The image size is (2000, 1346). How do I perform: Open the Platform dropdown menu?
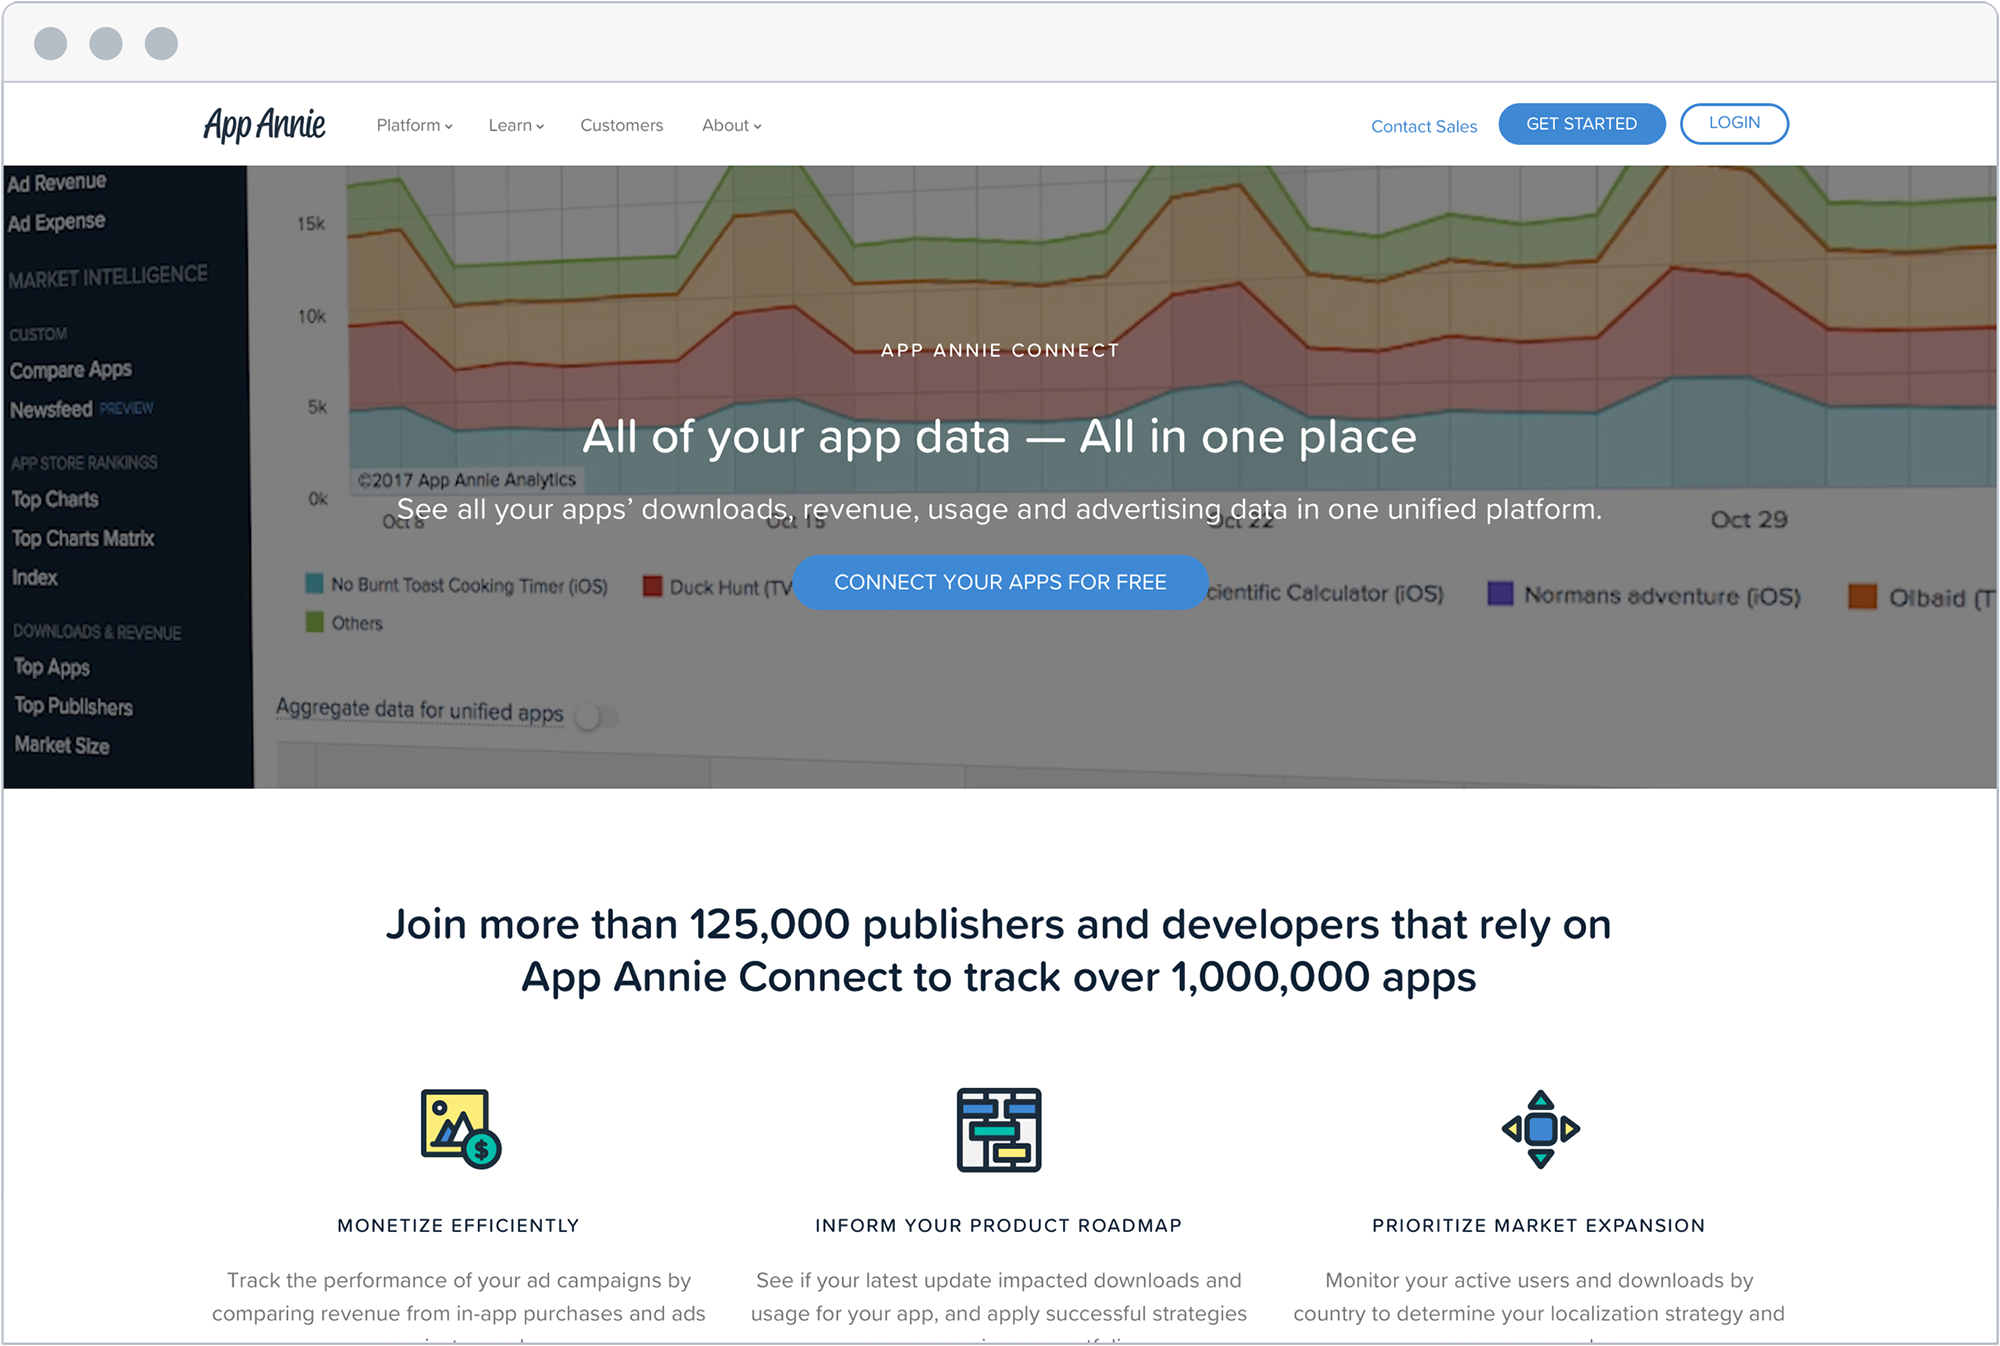tap(414, 125)
